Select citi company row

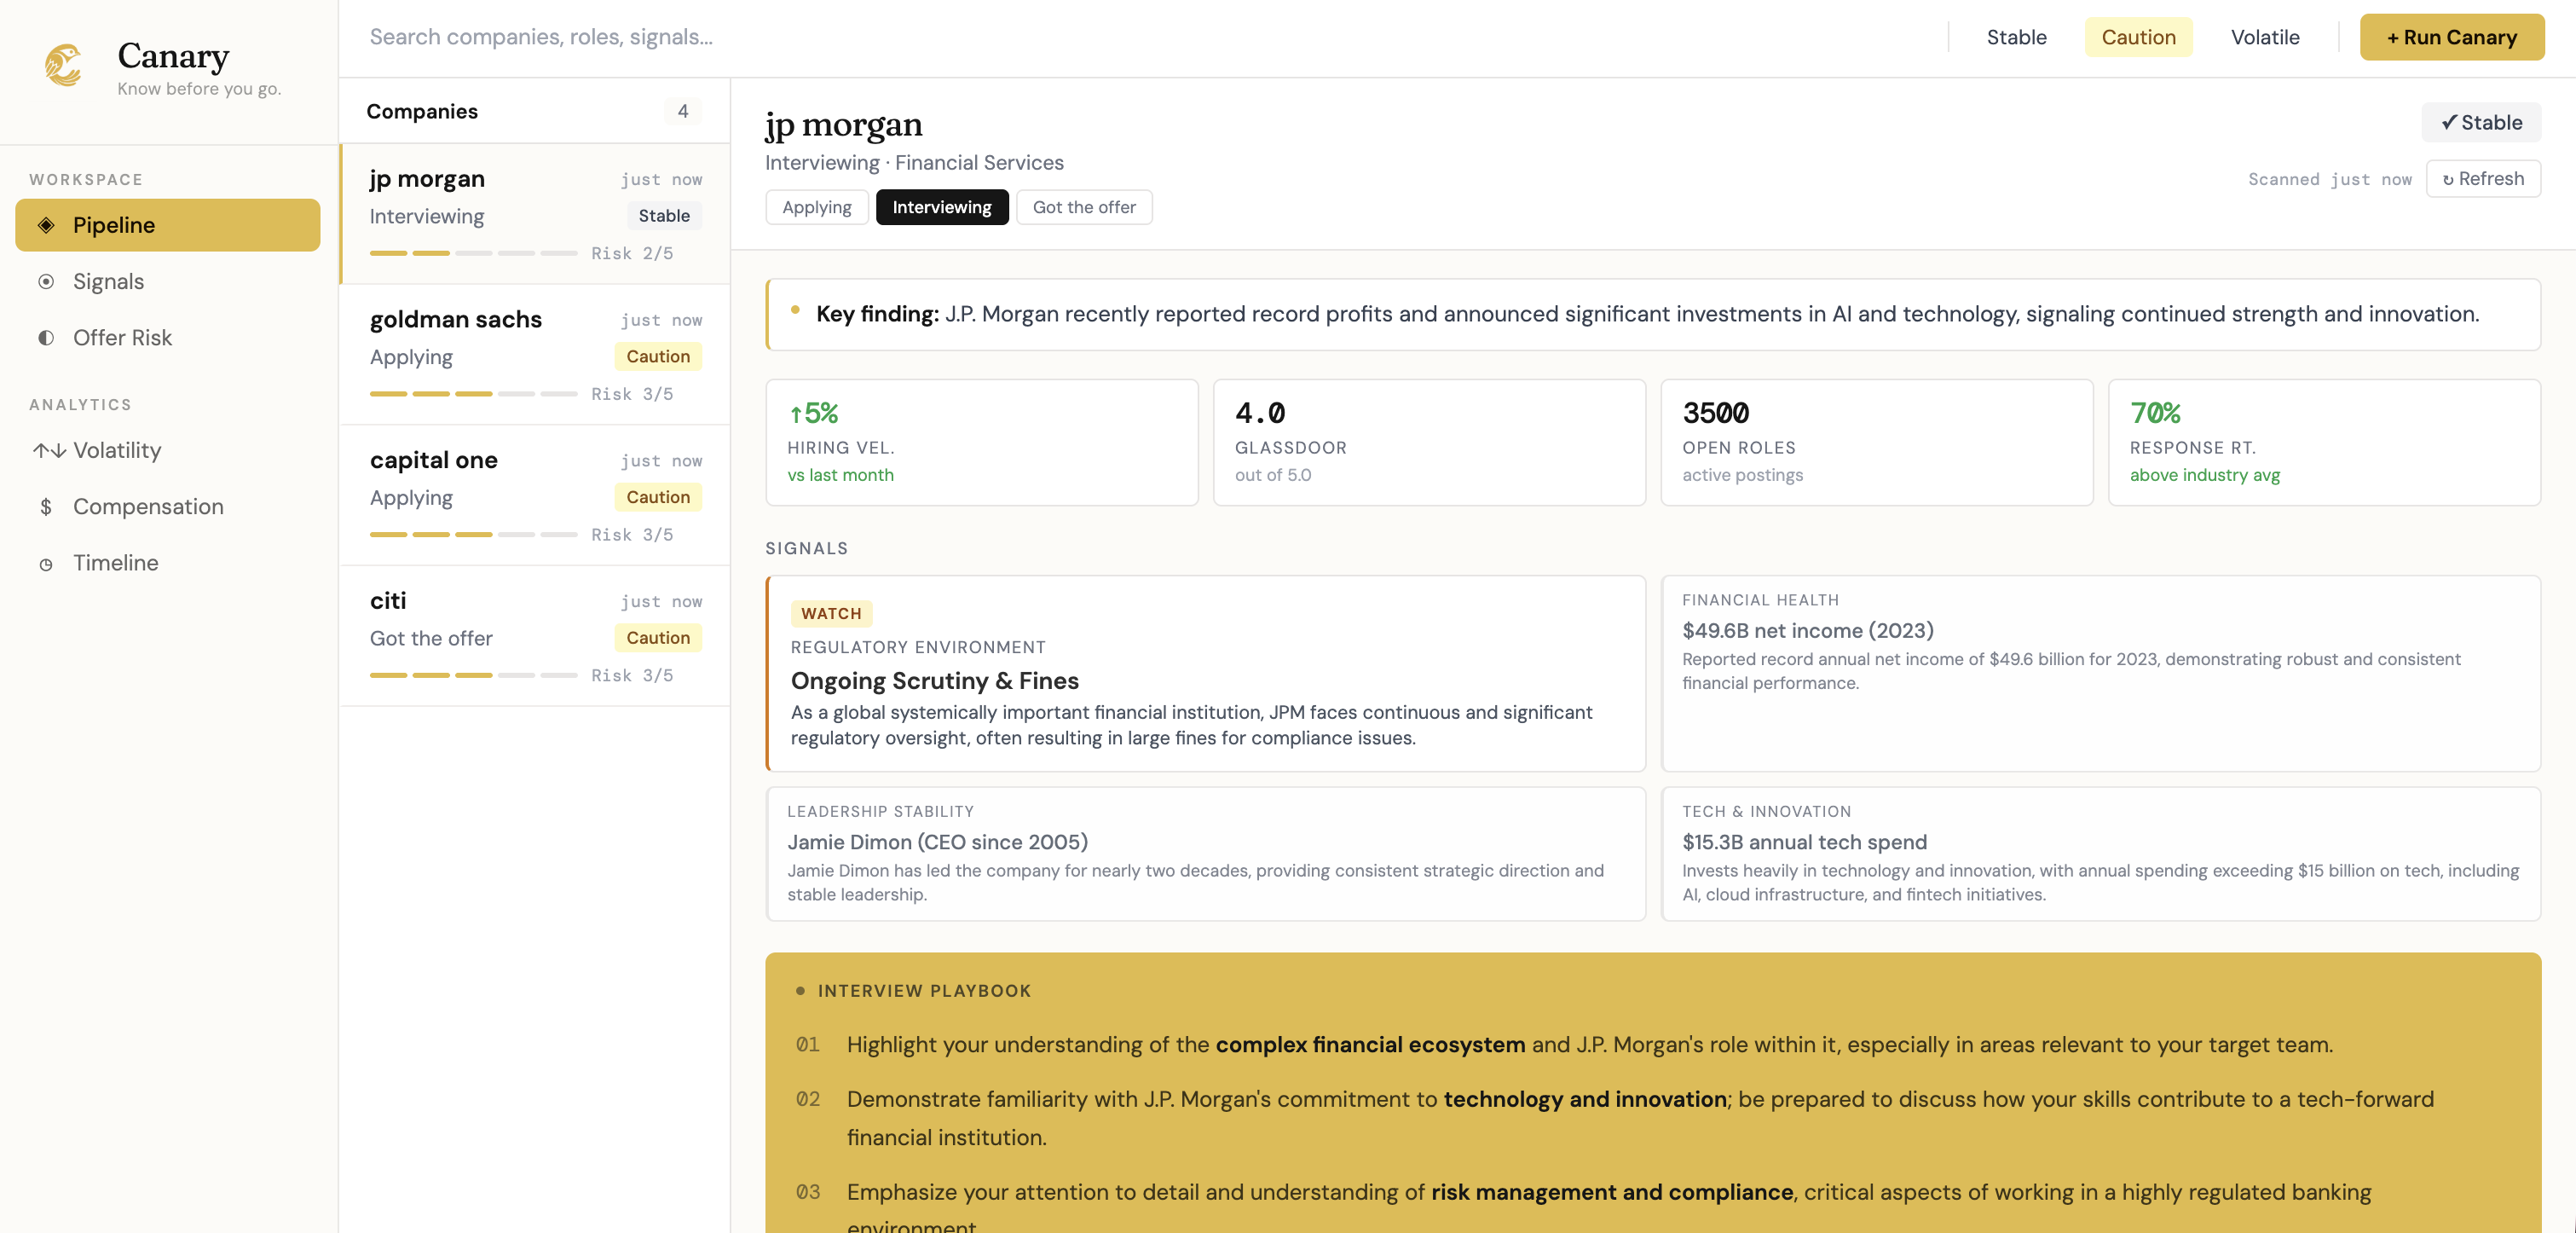pyautogui.click(x=535, y=636)
